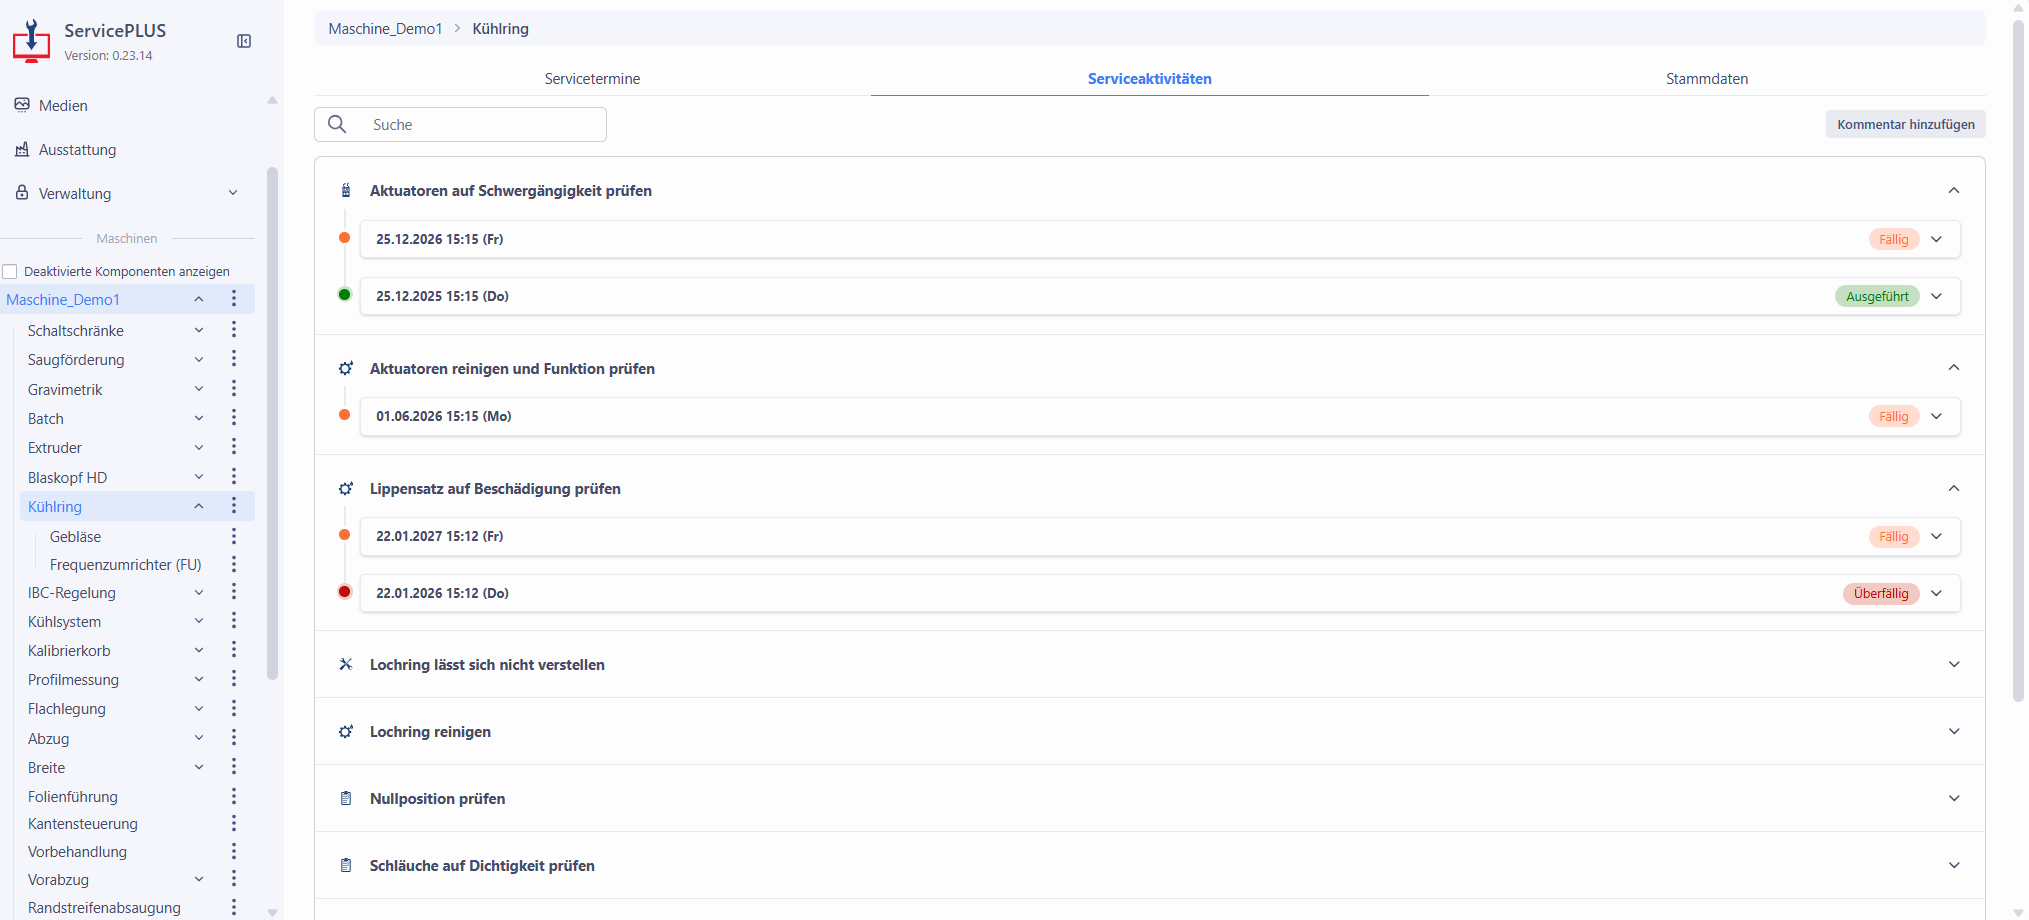Switch to the Stammdaten tab
Viewport: 2029px width, 920px height.
(x=1706, y=79)
